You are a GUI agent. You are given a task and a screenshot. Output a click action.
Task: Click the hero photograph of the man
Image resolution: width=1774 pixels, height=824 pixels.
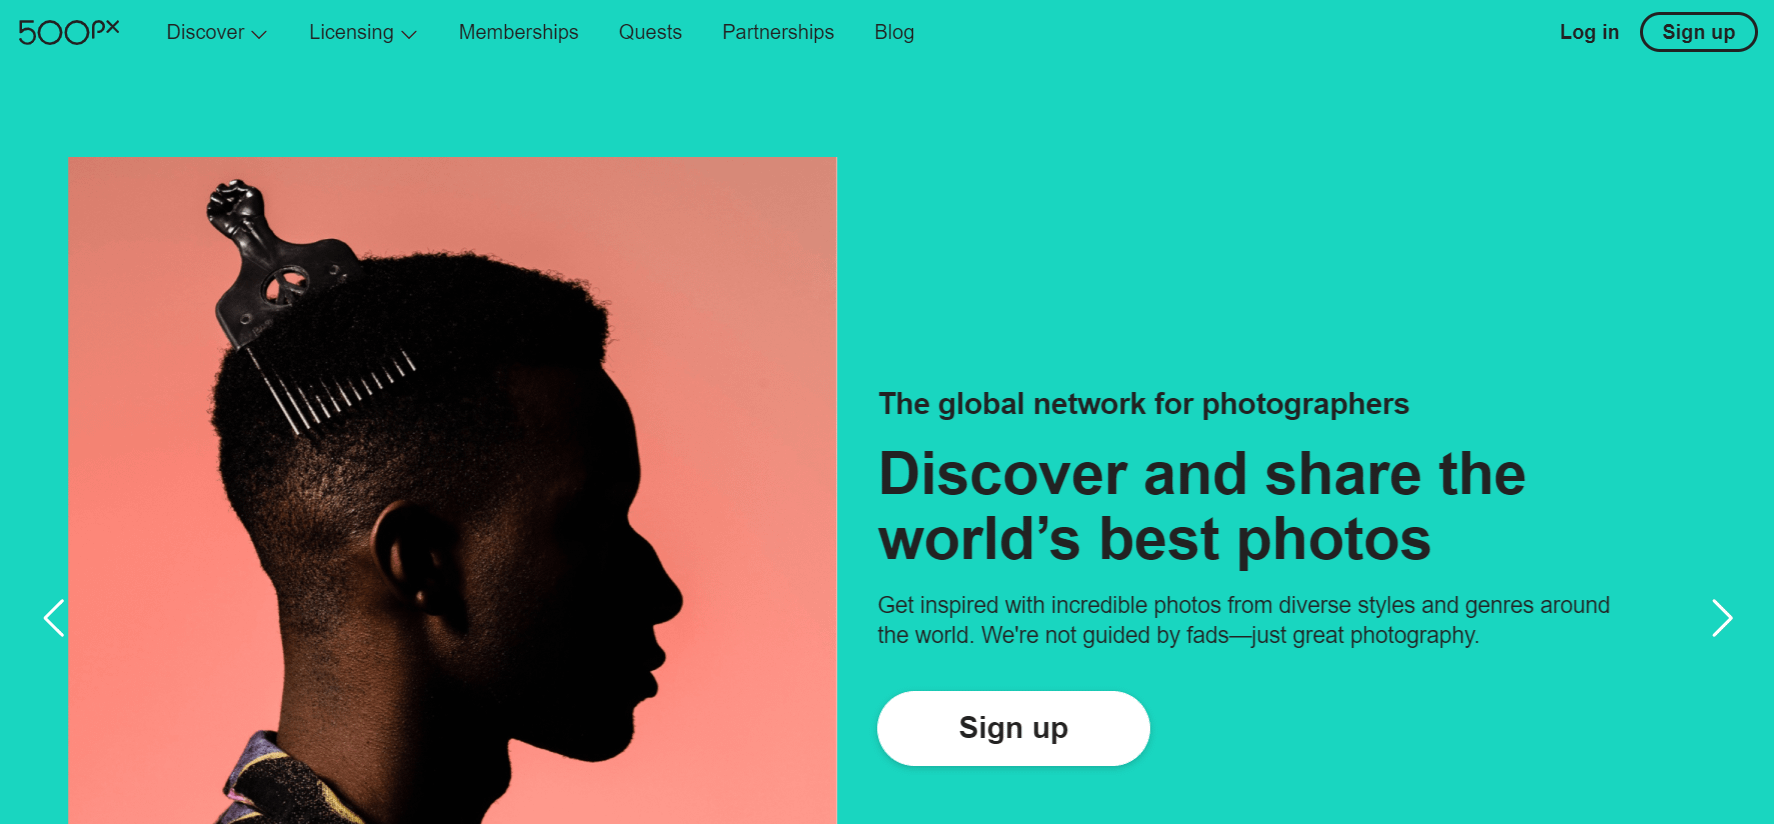[x=452, y=490]
